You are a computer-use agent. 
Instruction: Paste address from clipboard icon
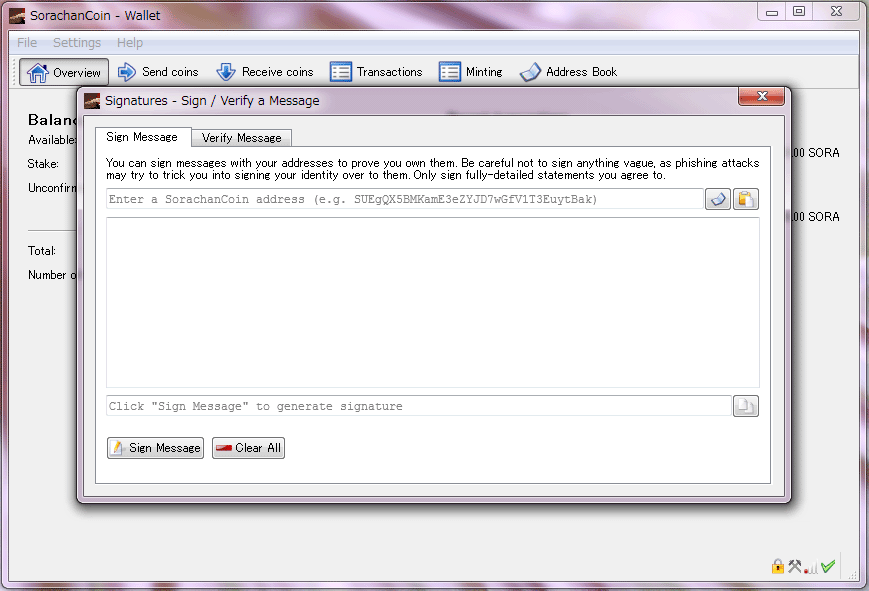coord(745,199)
